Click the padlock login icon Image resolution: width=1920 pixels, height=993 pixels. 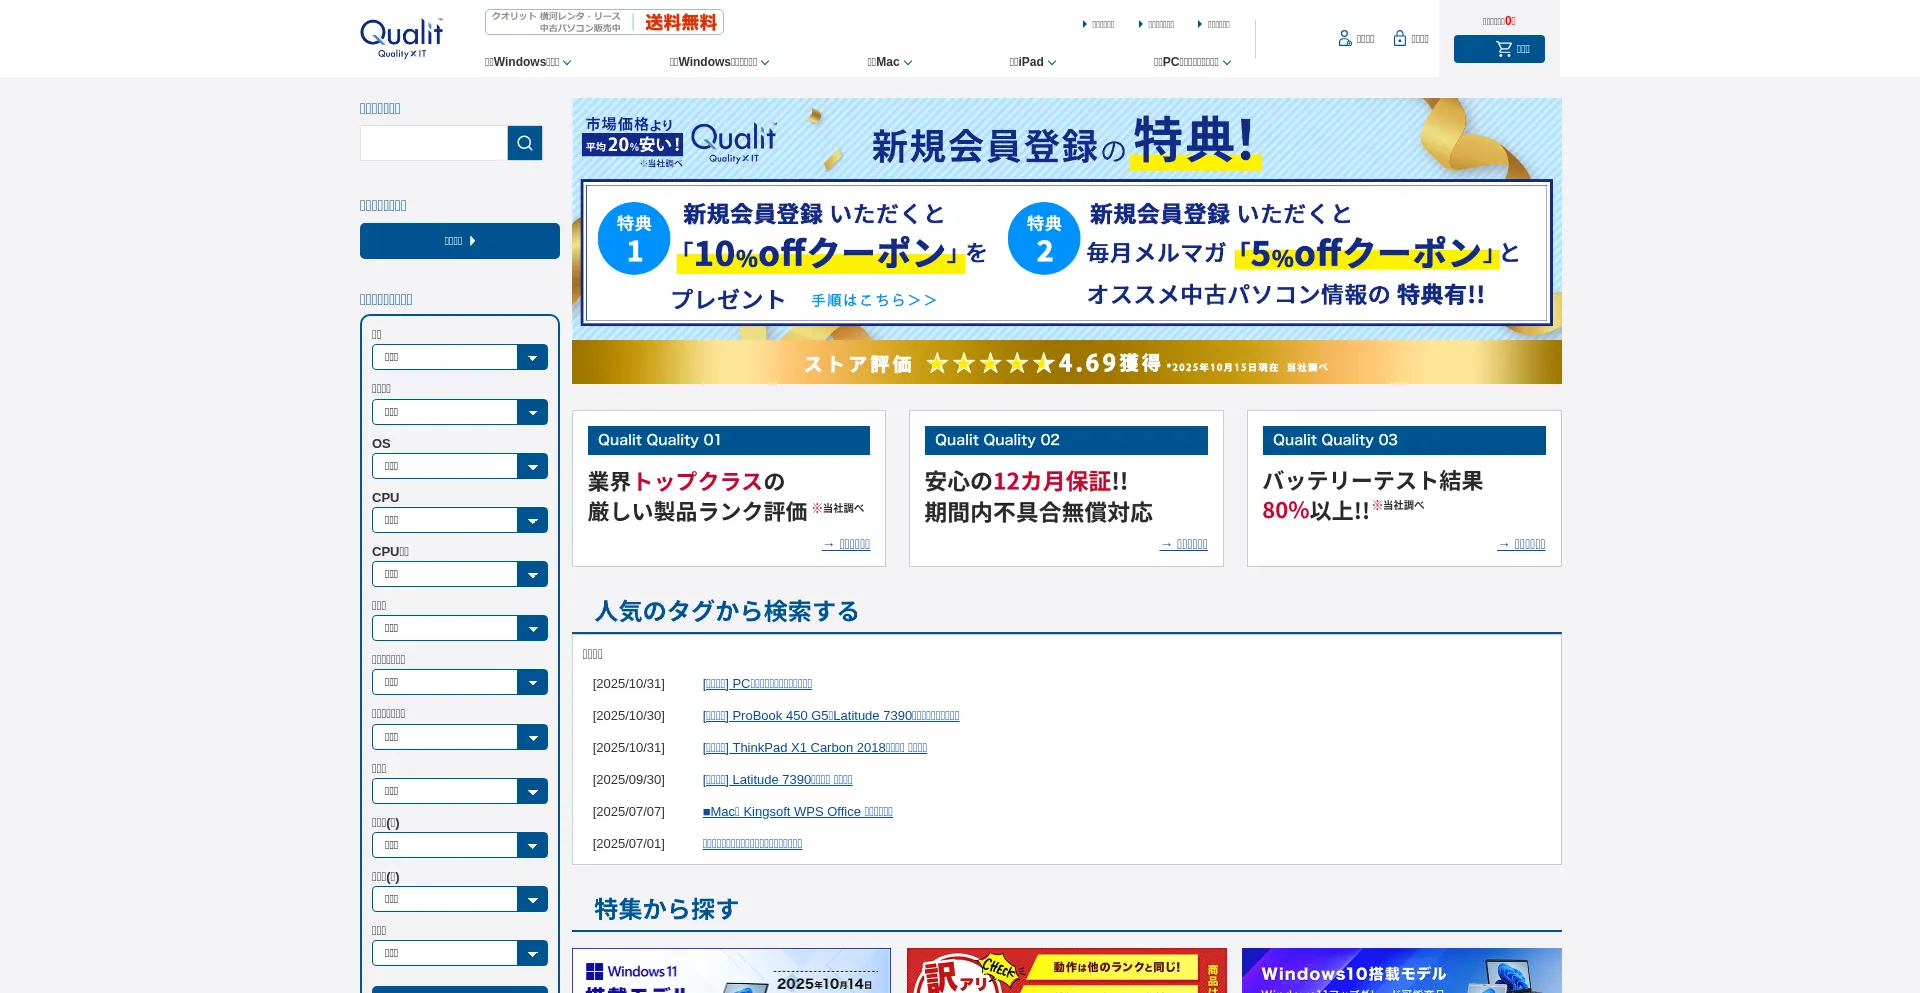(1400, 39)
